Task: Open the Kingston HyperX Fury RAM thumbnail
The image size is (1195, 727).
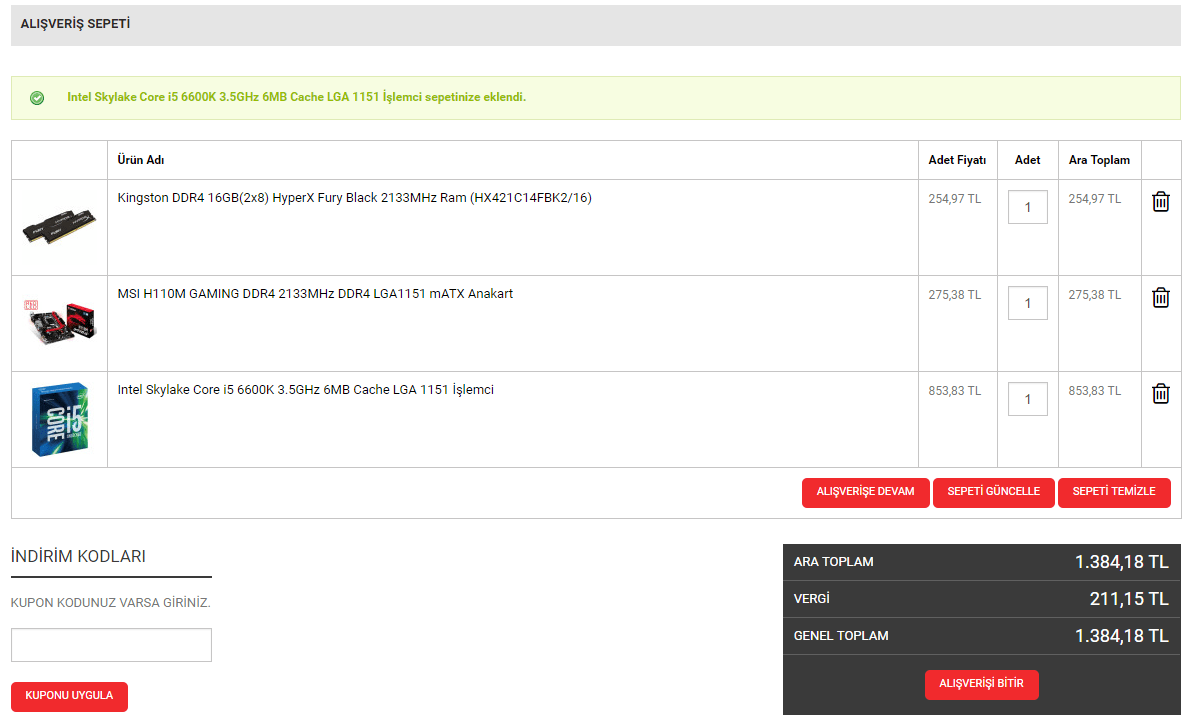Action: pos(59,226)
